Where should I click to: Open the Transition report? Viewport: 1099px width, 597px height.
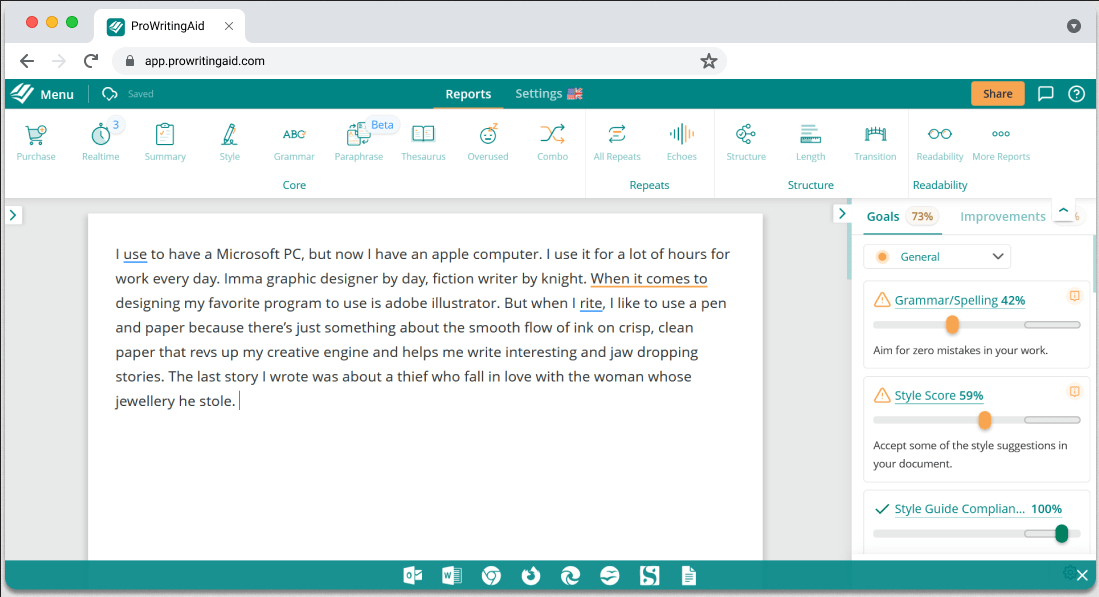(x=875, y=142)
